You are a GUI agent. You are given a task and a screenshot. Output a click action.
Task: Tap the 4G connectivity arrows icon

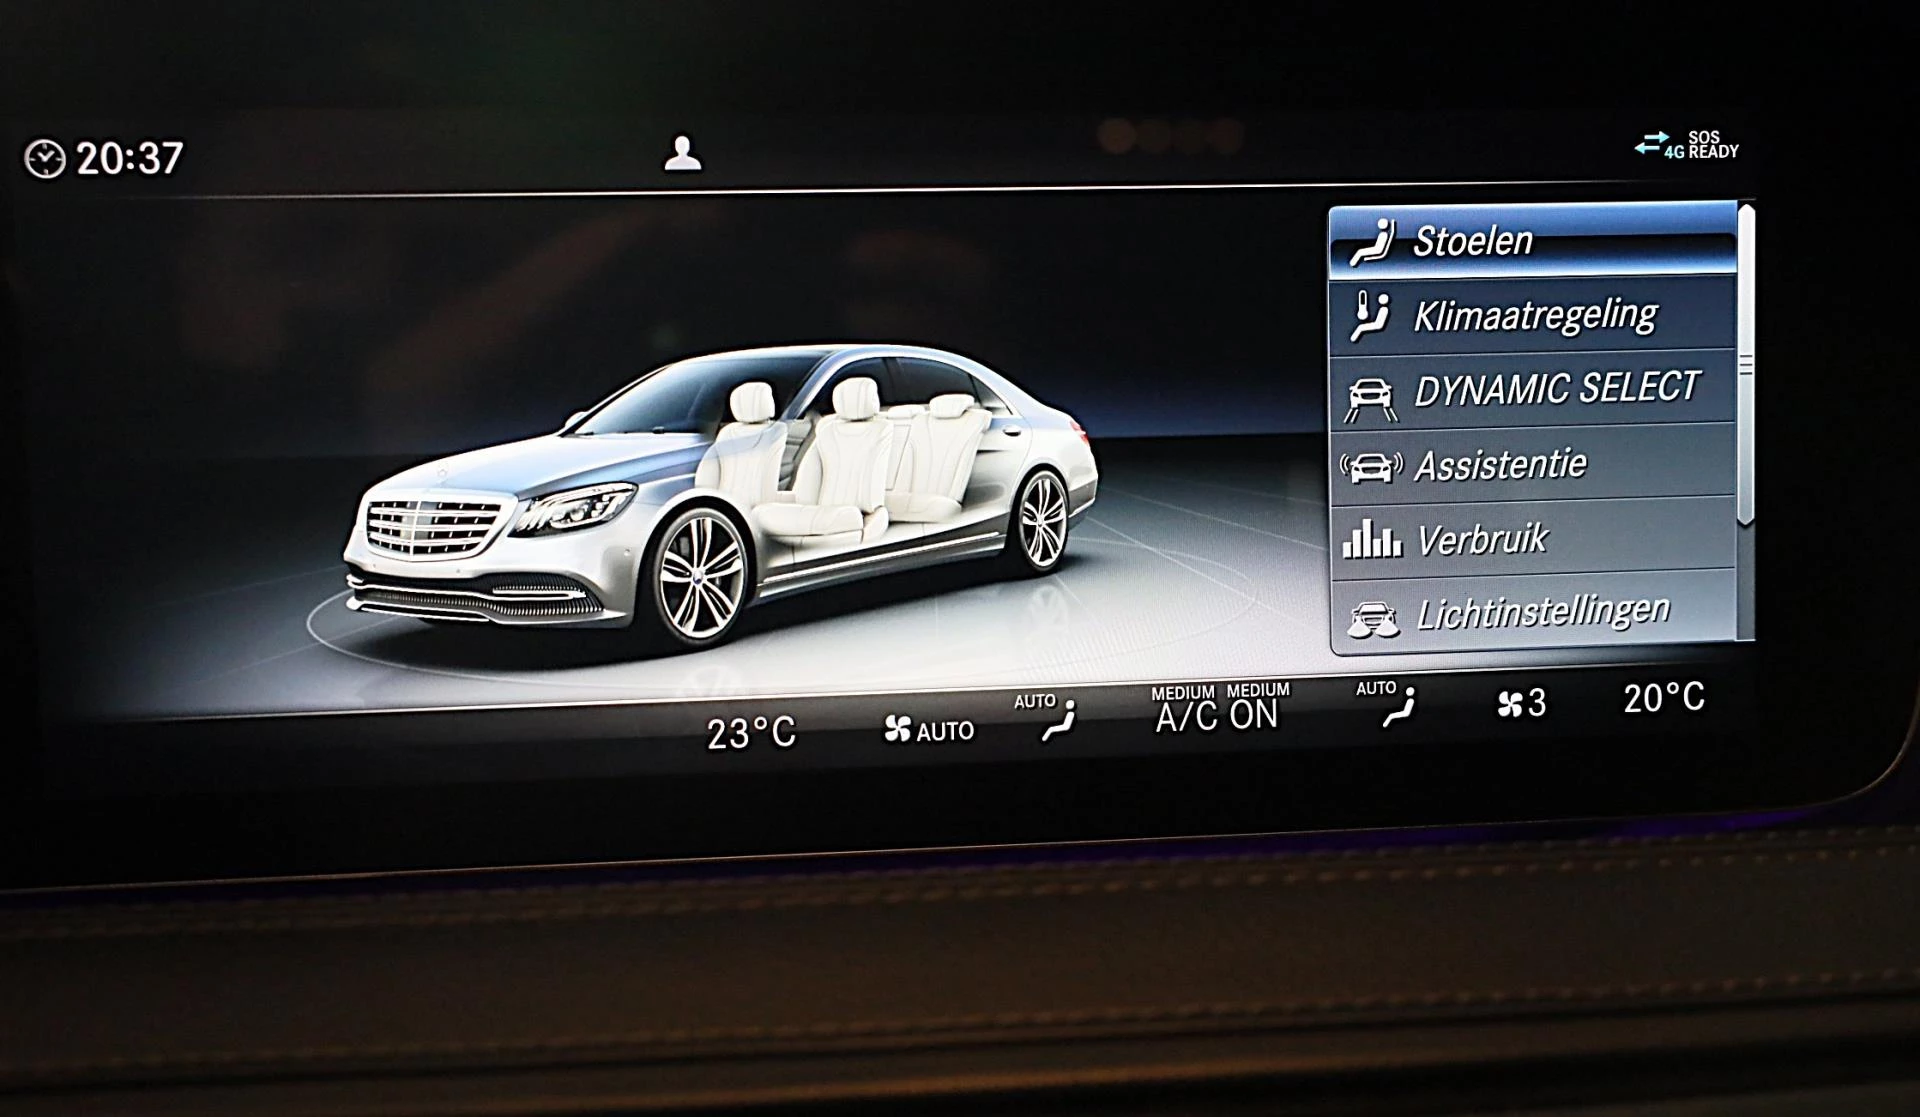1650,145
